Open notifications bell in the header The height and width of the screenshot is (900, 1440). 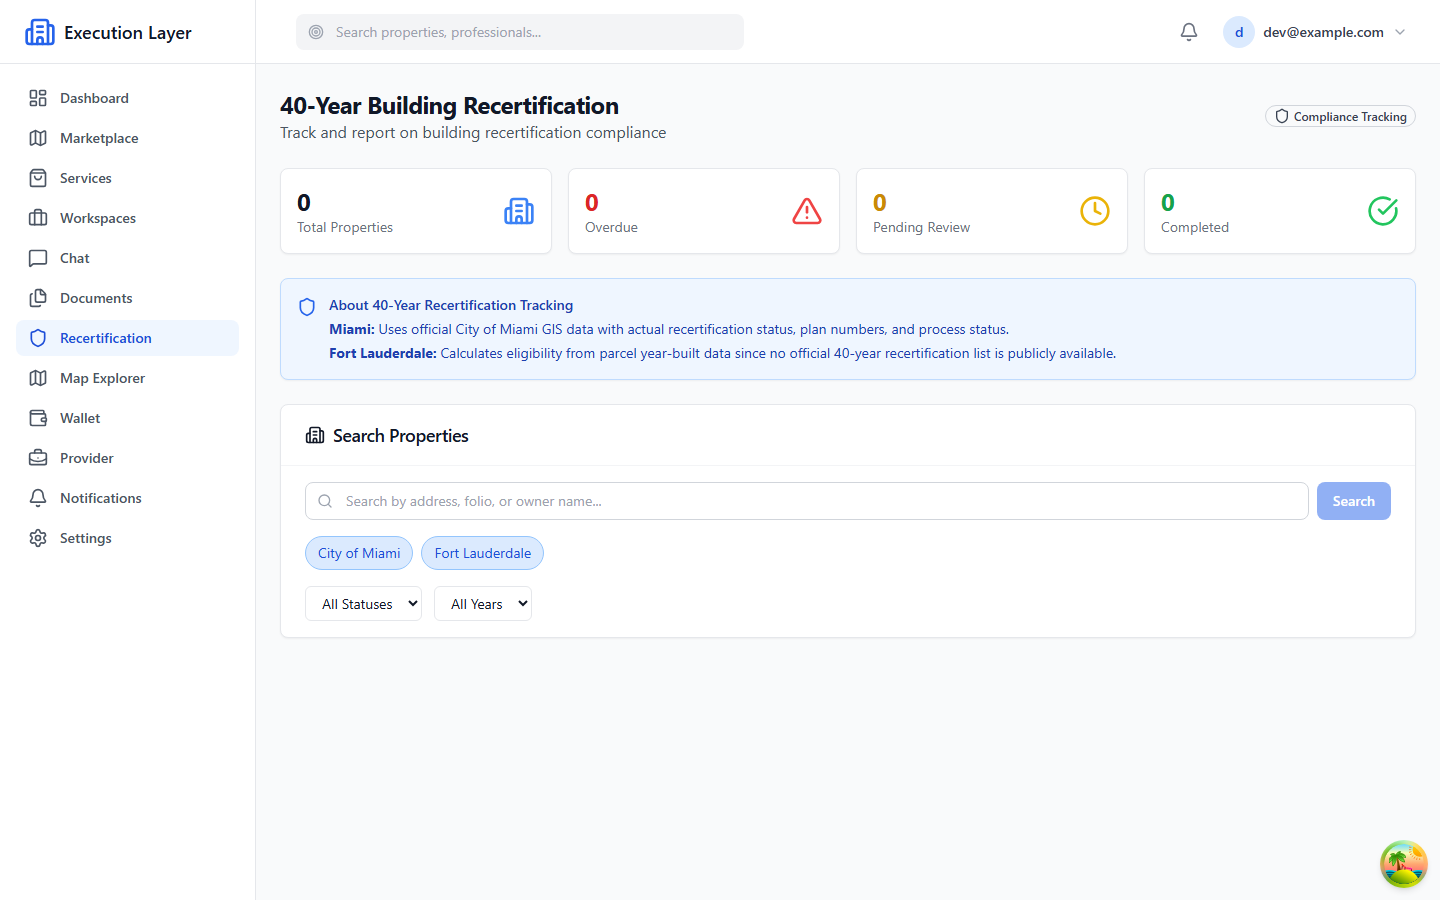1189,32
